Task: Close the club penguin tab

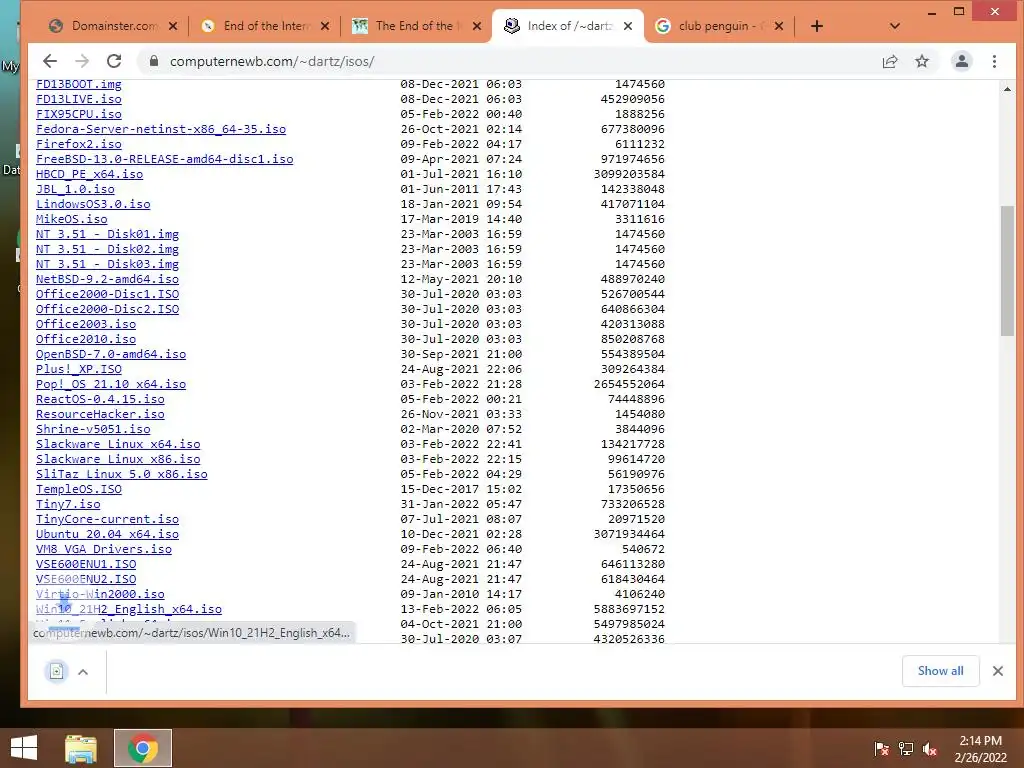Action: 778,26
